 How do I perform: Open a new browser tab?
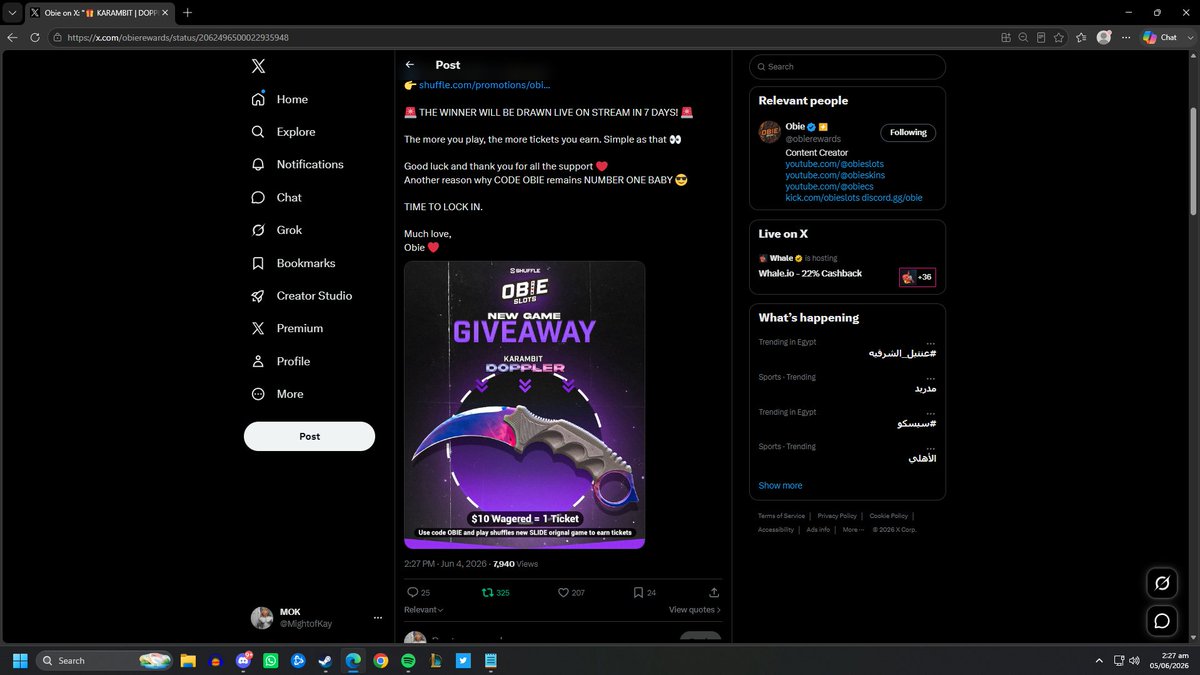point(187,12)
